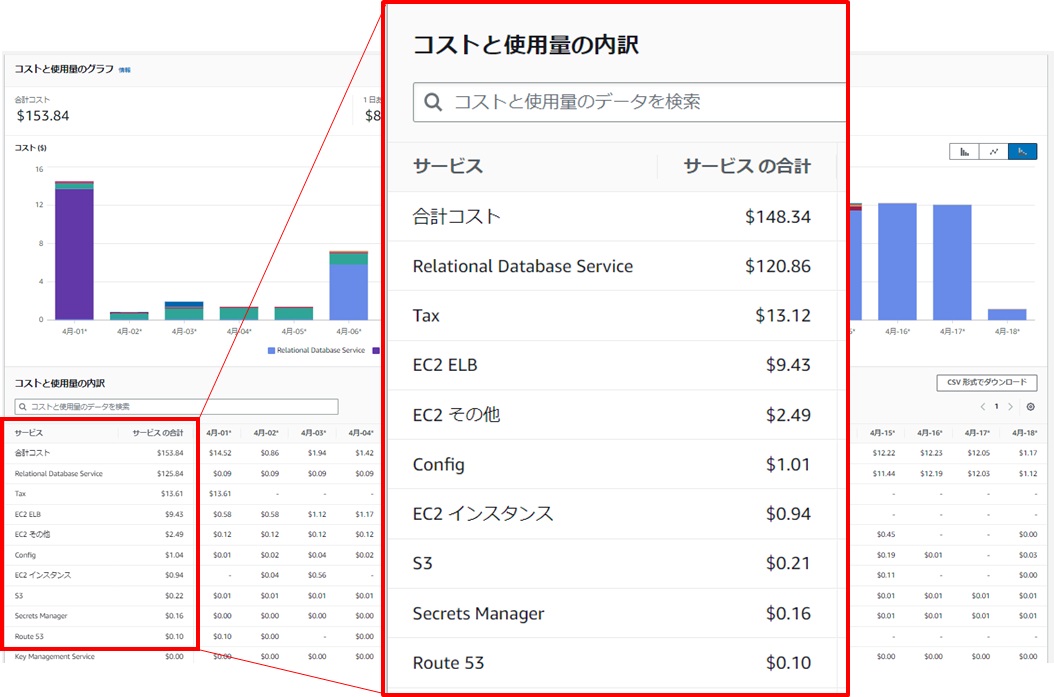Switch to the bar chart view icon

click(x=965, y=152)
